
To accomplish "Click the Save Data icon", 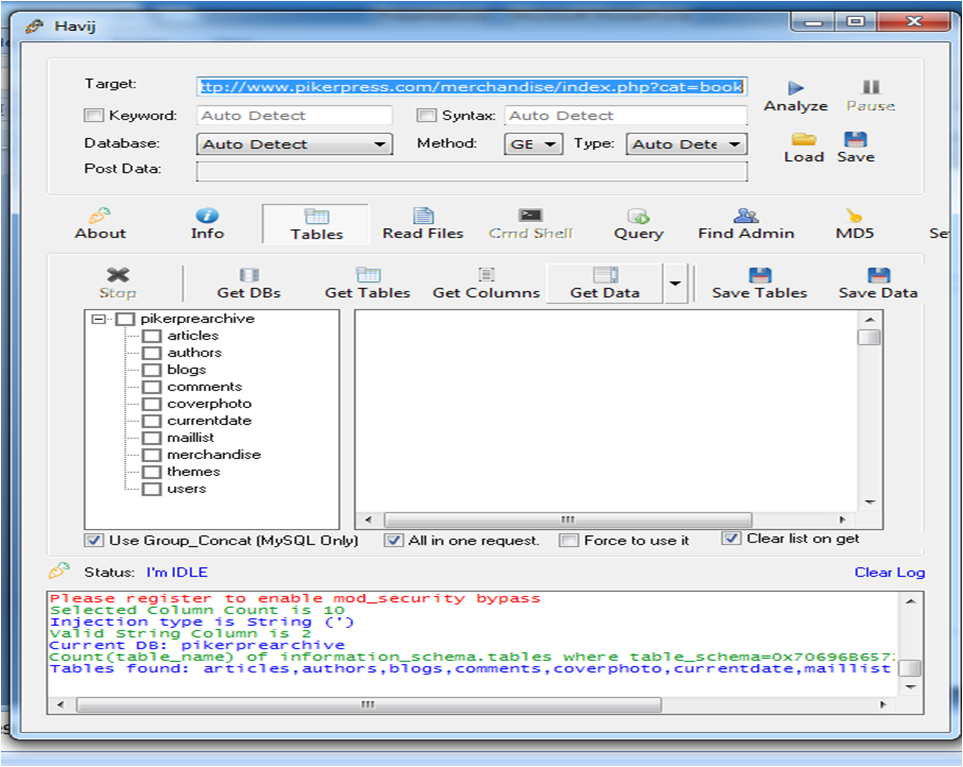I will click(x=878, y=275).
